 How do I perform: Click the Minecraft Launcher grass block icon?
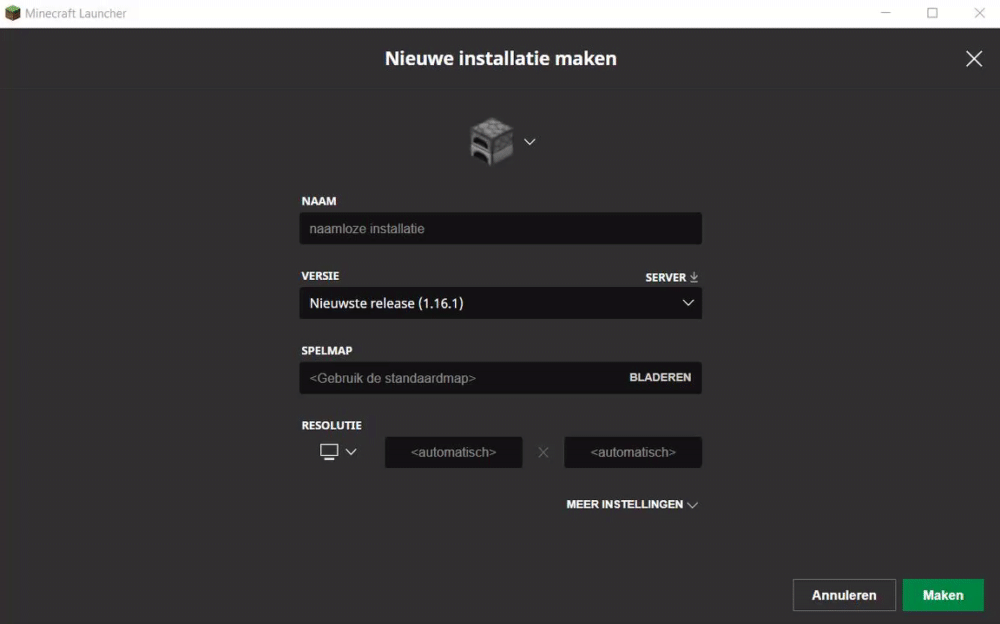click(12, 13)
